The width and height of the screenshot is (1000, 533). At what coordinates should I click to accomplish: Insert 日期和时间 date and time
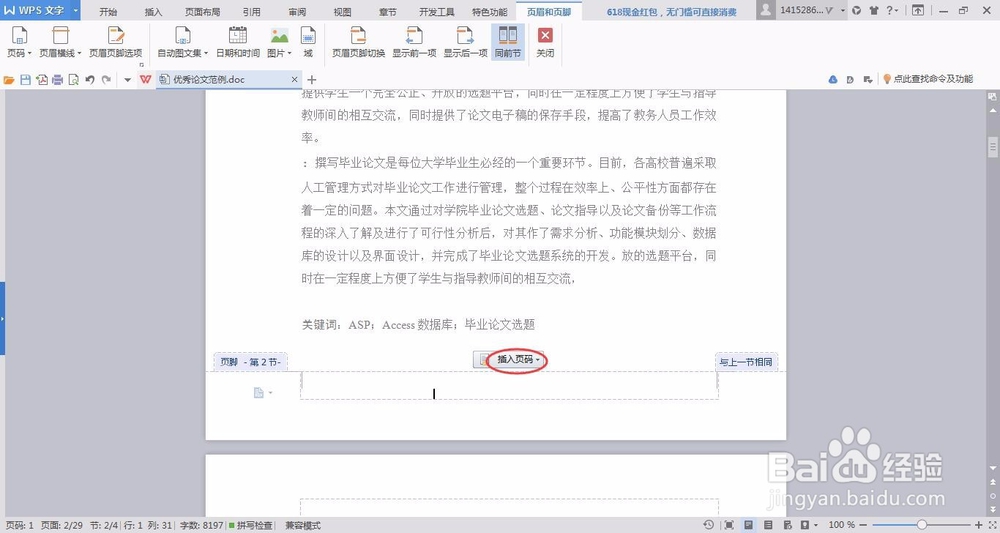[238, 43]
